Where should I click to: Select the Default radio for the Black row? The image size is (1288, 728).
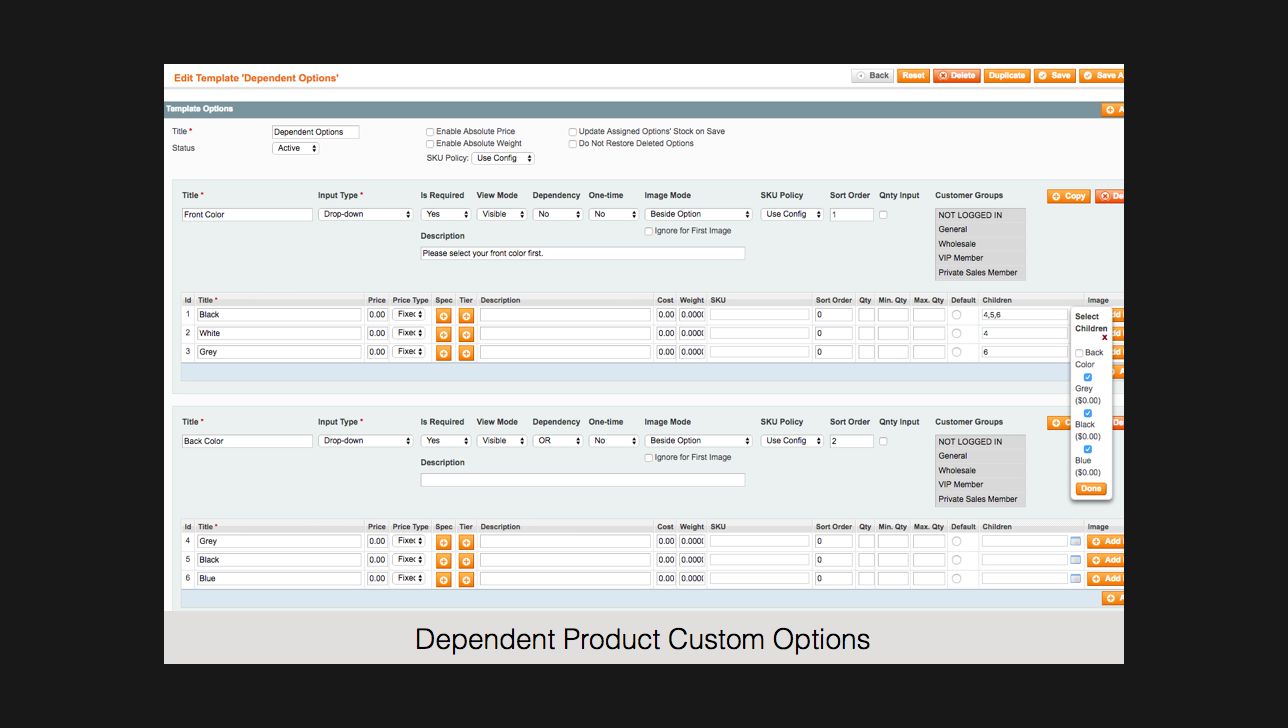[x=957, y=314]
